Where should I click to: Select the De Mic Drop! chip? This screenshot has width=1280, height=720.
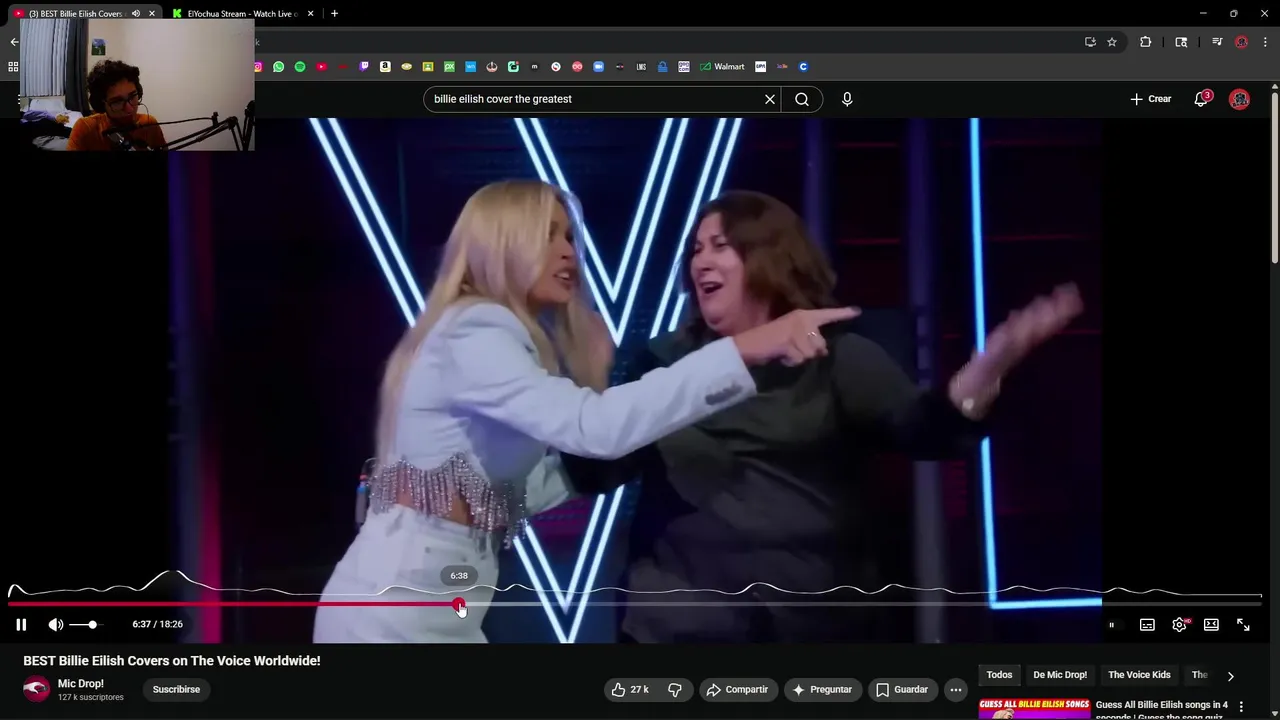pos(1060,675)
